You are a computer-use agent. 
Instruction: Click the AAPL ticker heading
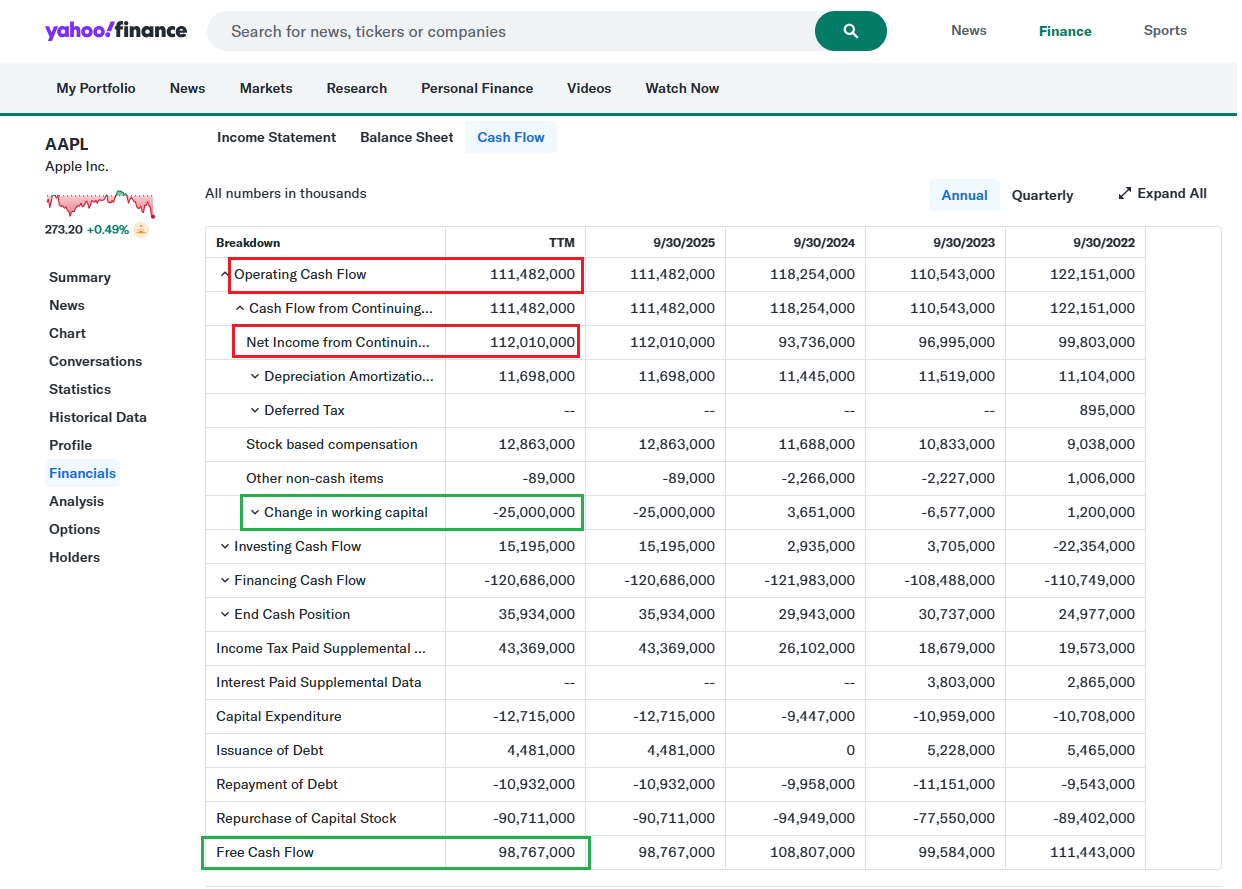pos(67,145)
